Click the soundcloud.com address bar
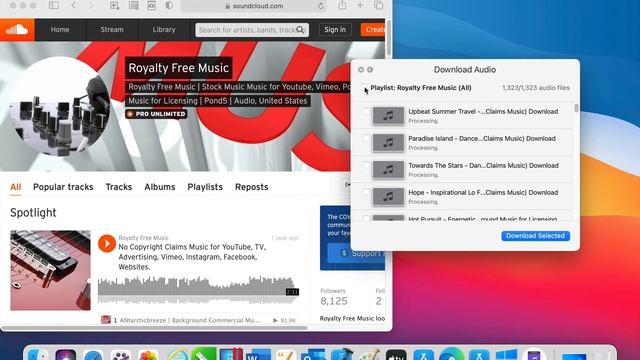The image size is (640, 360). pyautogui.click(x=253, y=6)
